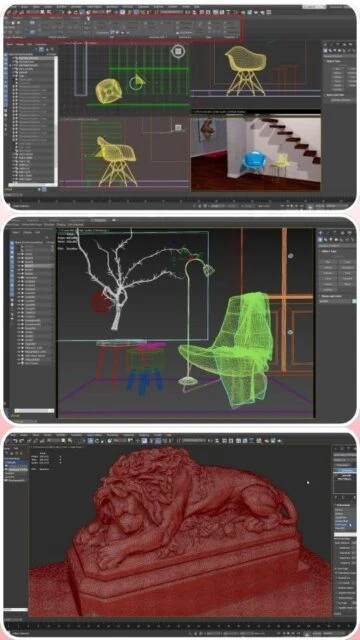This screenshot has width=360, height=640.
Task: Select the floor lamp base in middle screenshot
Action: [x=188, y=381]
